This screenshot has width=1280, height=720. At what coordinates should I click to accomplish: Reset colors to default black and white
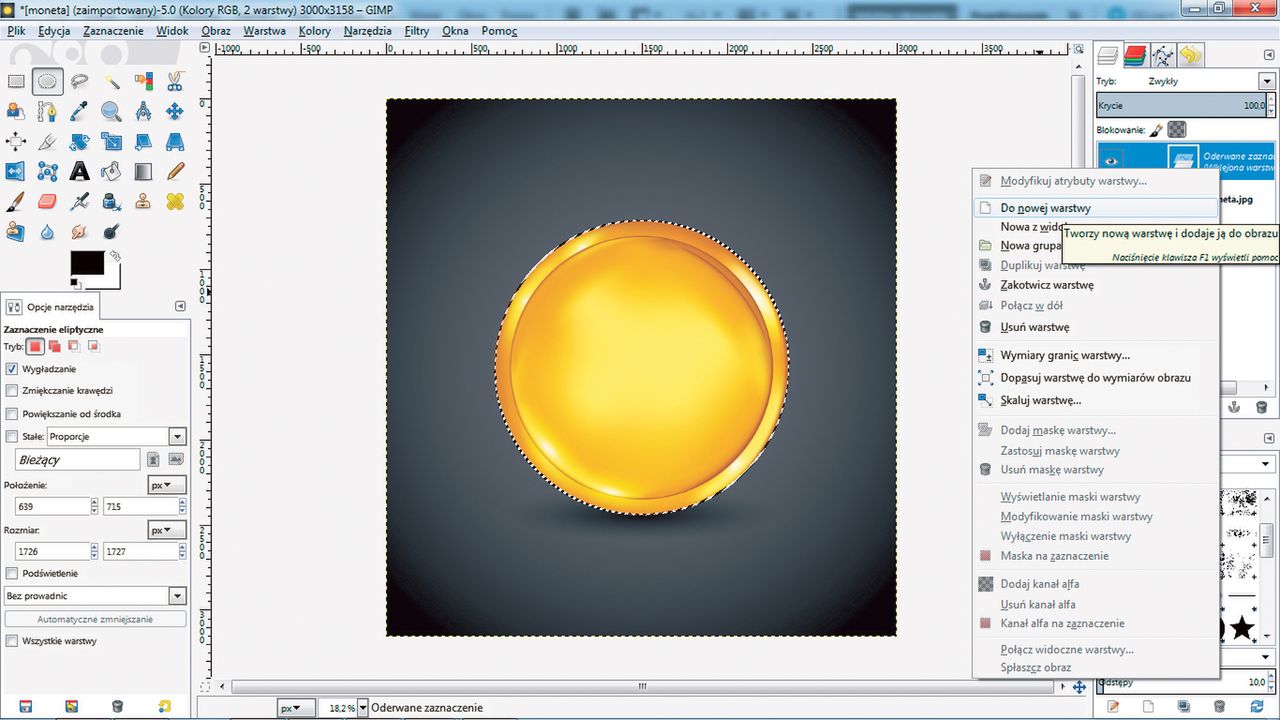pyautogui.click(x=75, y=283)
